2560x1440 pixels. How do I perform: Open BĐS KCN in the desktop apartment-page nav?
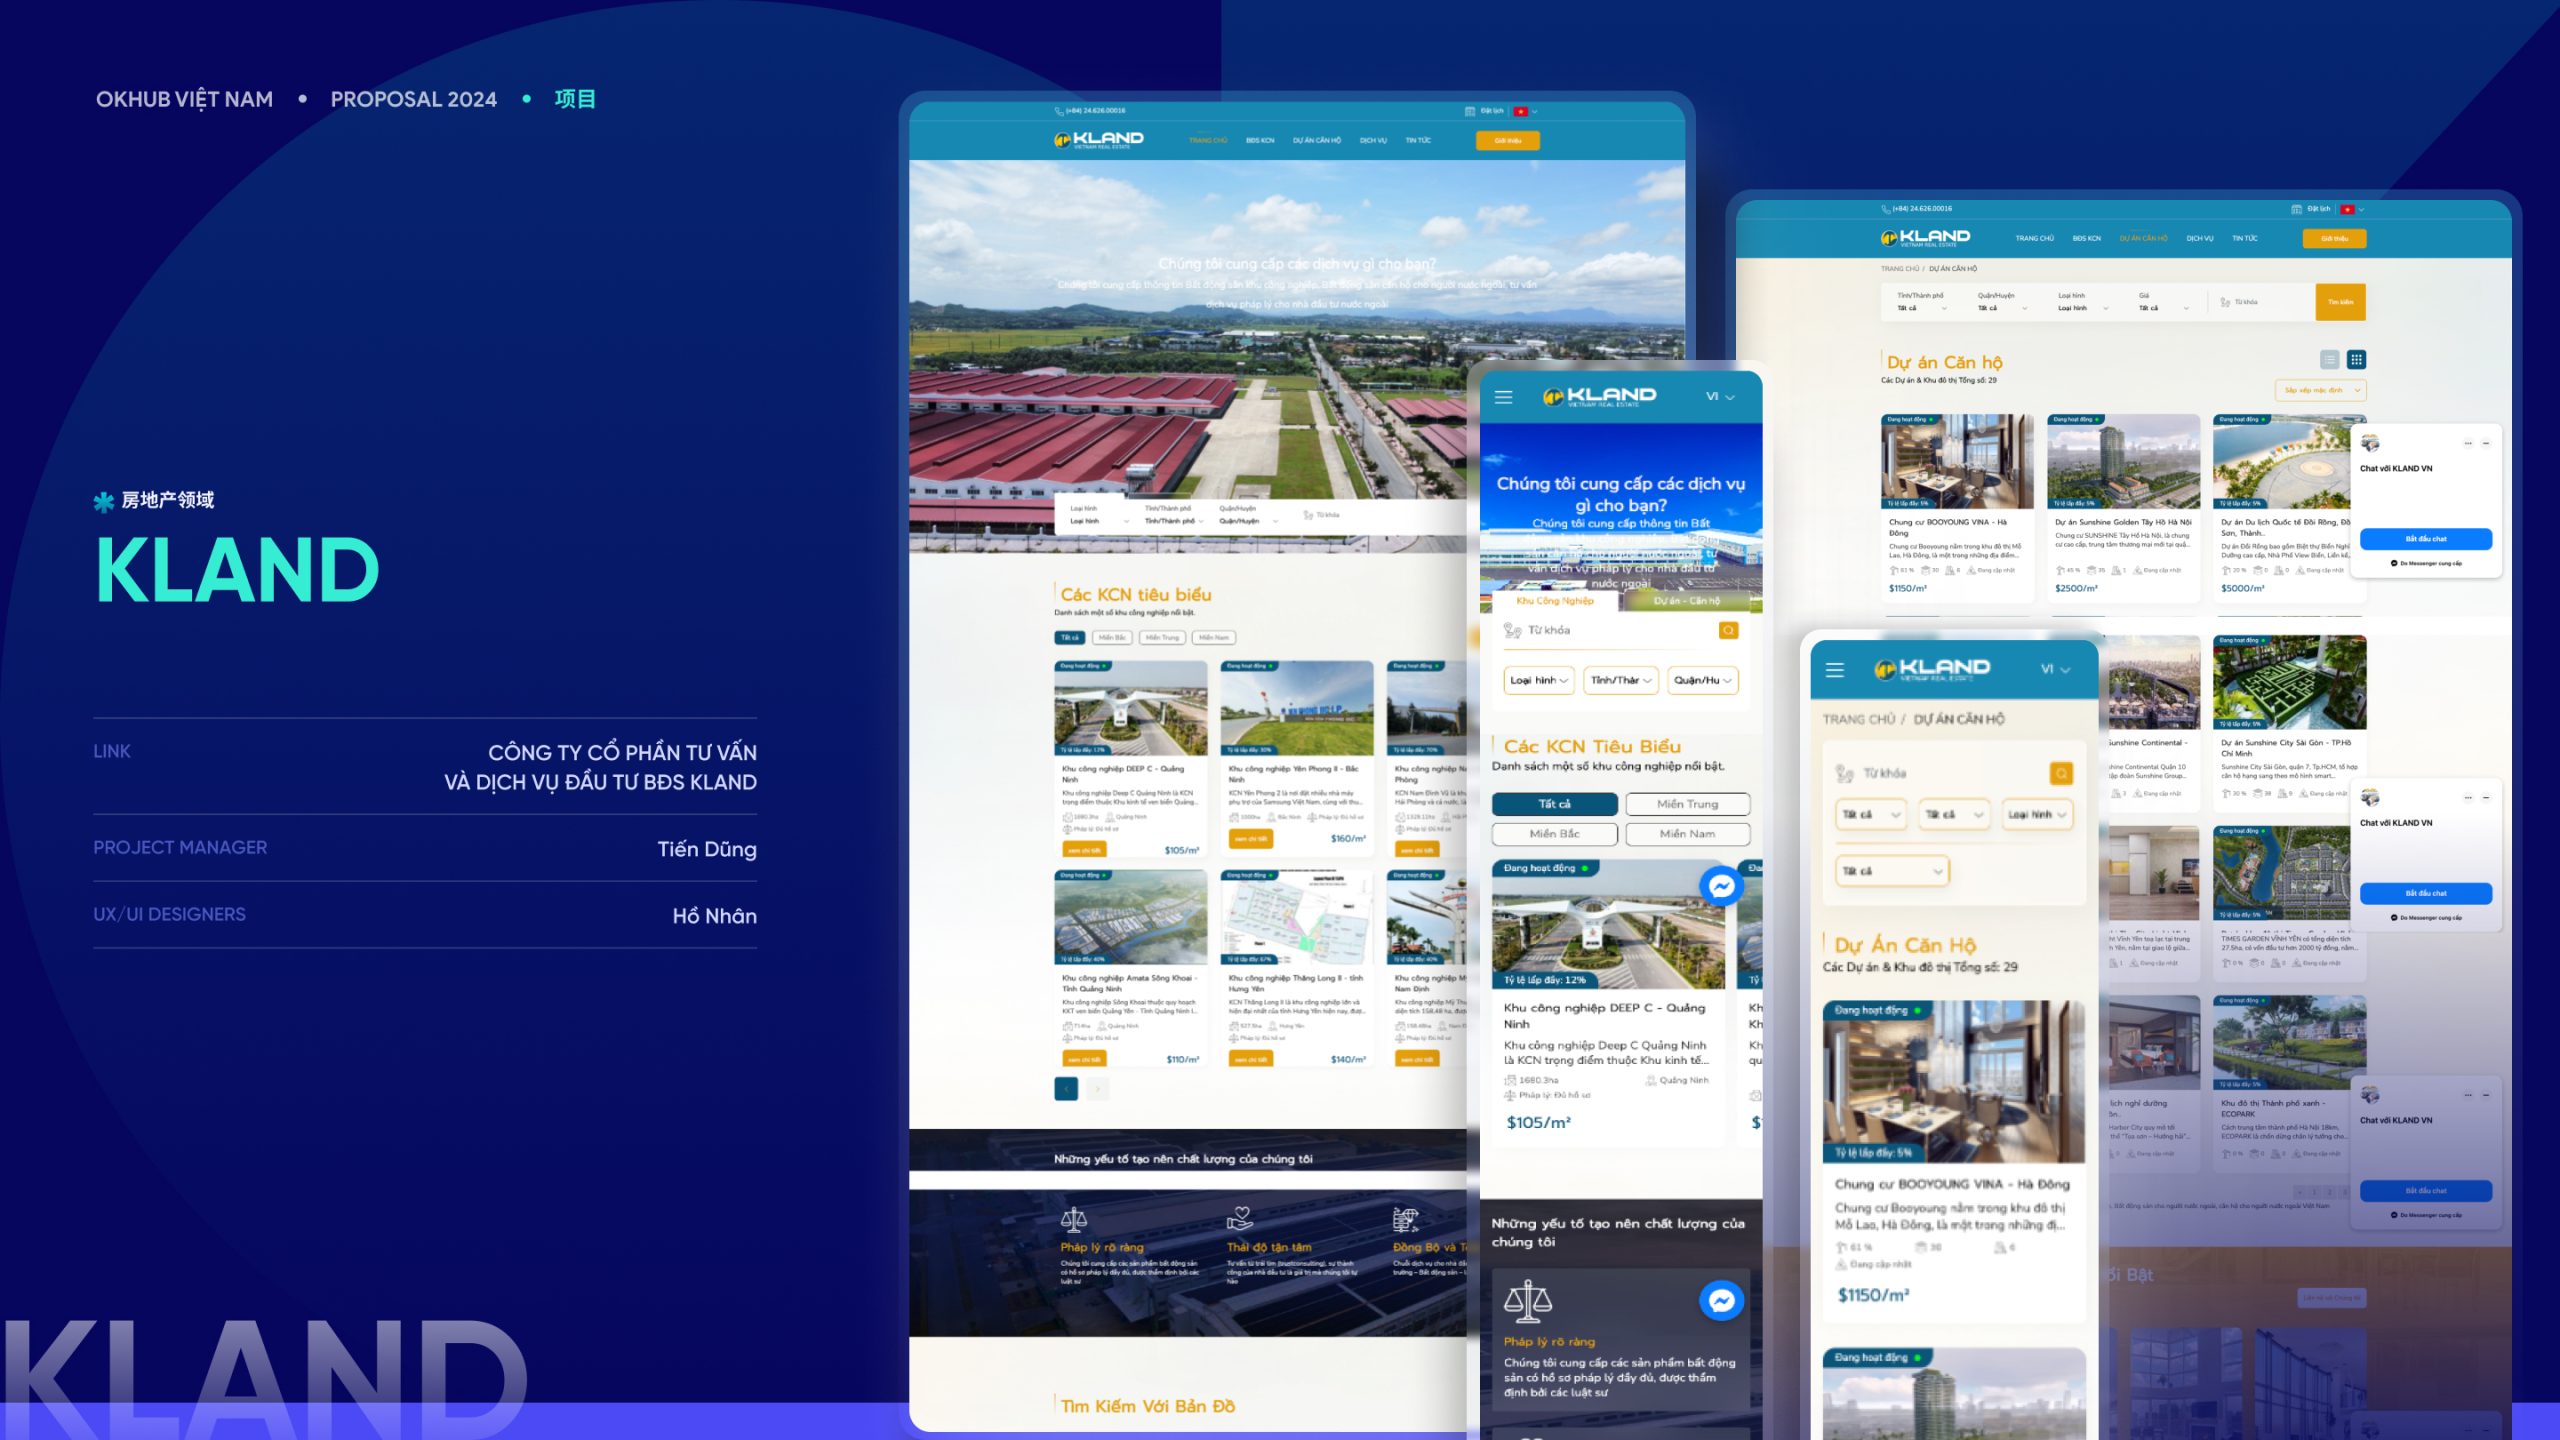point(2087,239)
